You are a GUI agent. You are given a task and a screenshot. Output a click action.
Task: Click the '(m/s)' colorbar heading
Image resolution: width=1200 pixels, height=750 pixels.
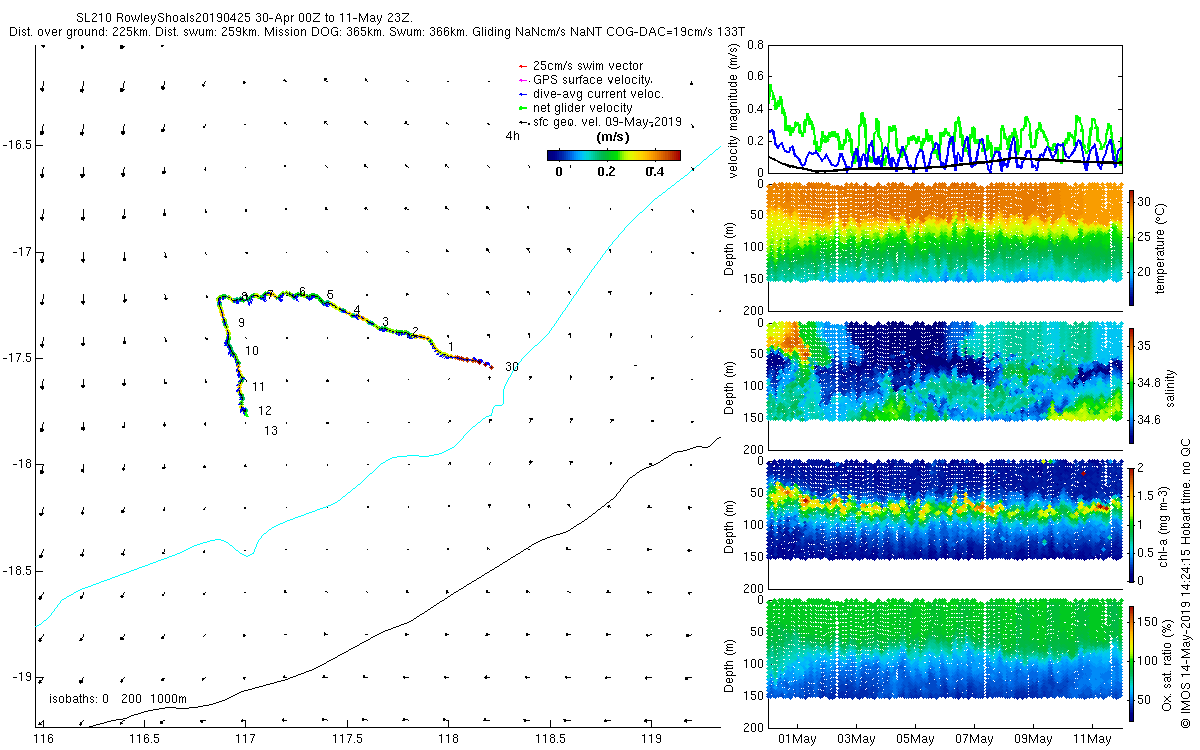coord(612,136)
